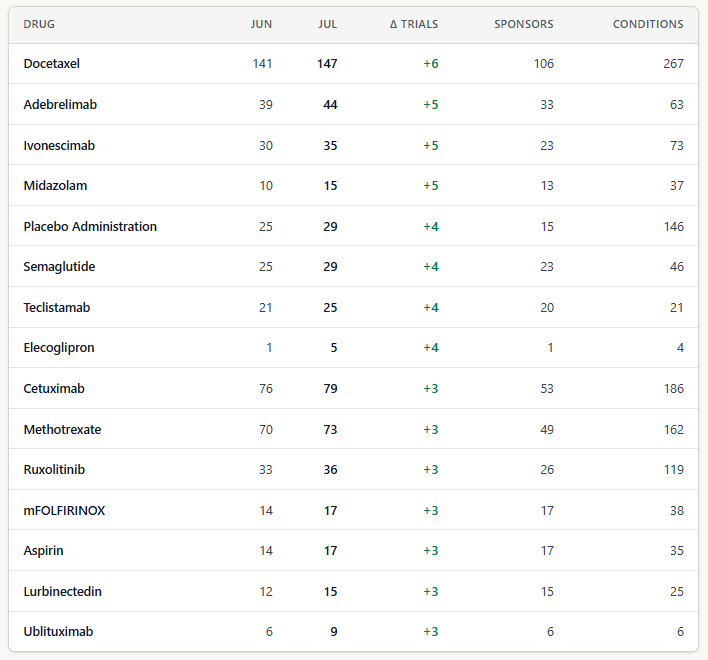Select the Midazolam drug name

55,186
